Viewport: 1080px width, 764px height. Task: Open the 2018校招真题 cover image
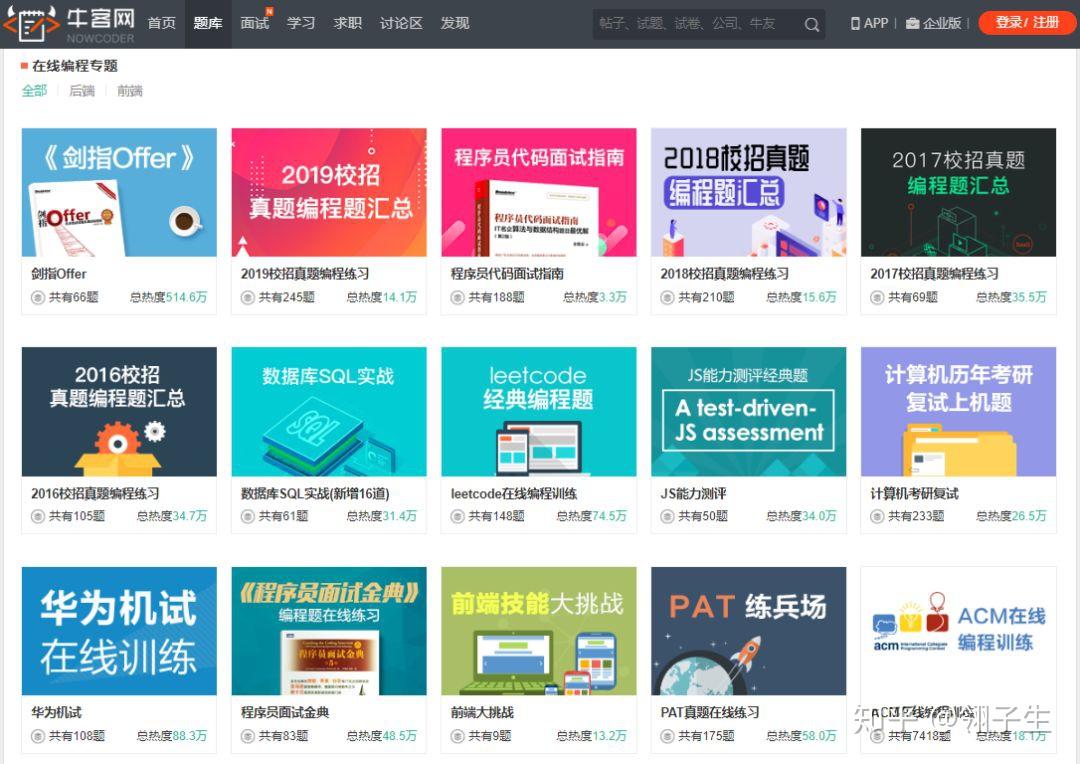[749, 192]
